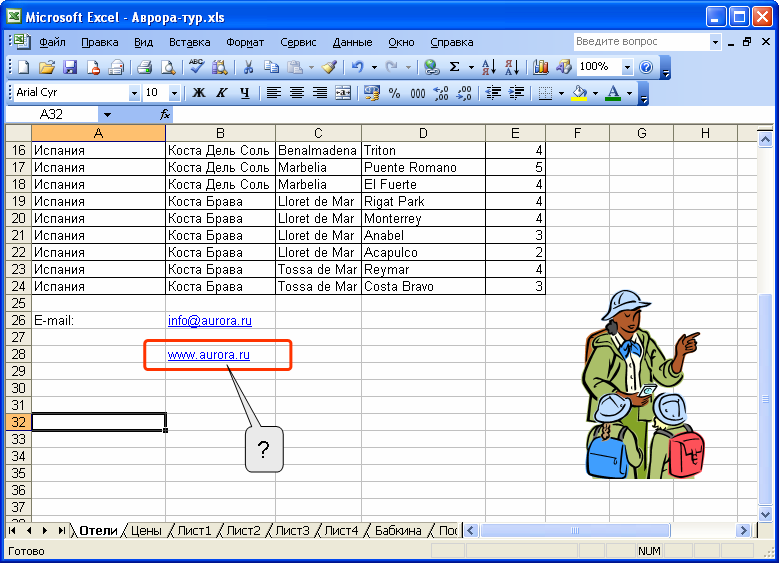
Task: Apply yellow fill color bucket
Action: click(x=579, y=93)
